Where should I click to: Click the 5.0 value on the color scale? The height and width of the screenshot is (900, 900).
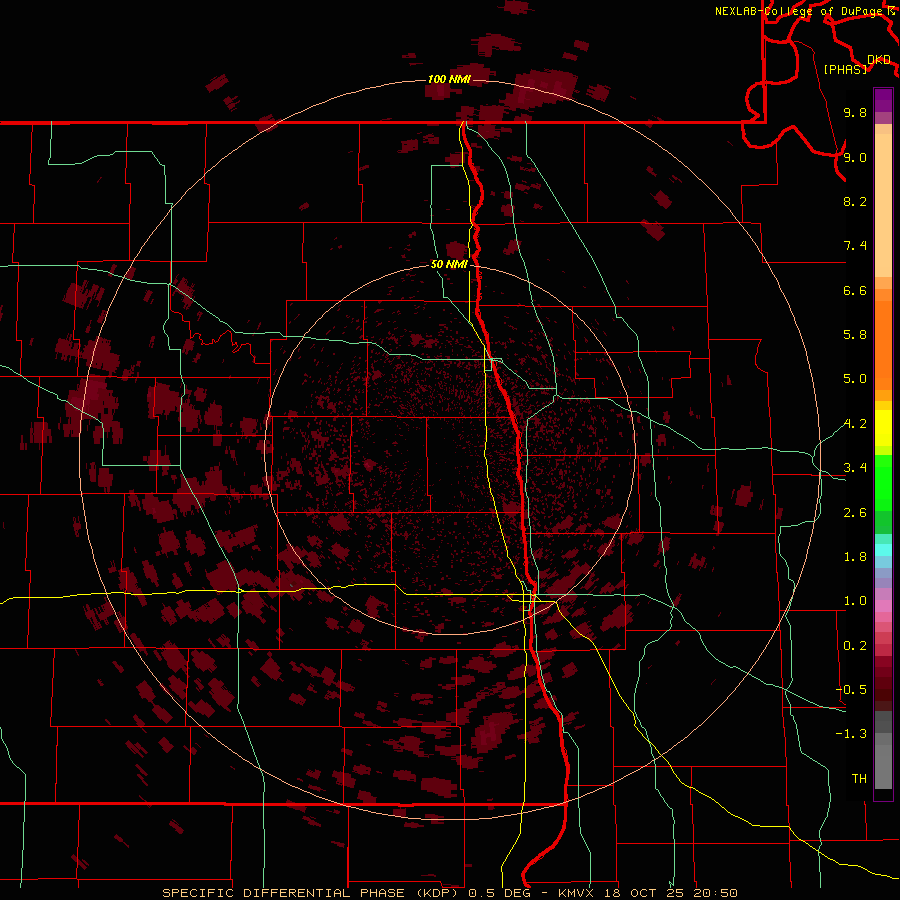855,379
